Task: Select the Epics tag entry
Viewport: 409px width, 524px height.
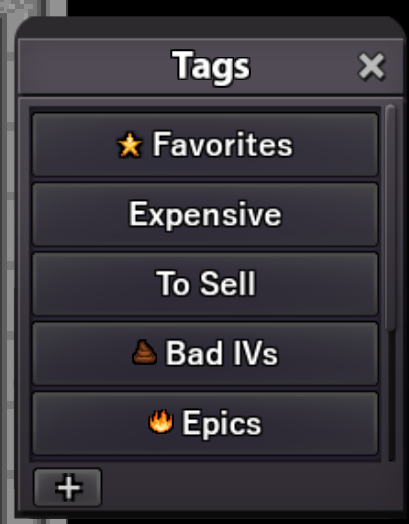Action: 205,423
